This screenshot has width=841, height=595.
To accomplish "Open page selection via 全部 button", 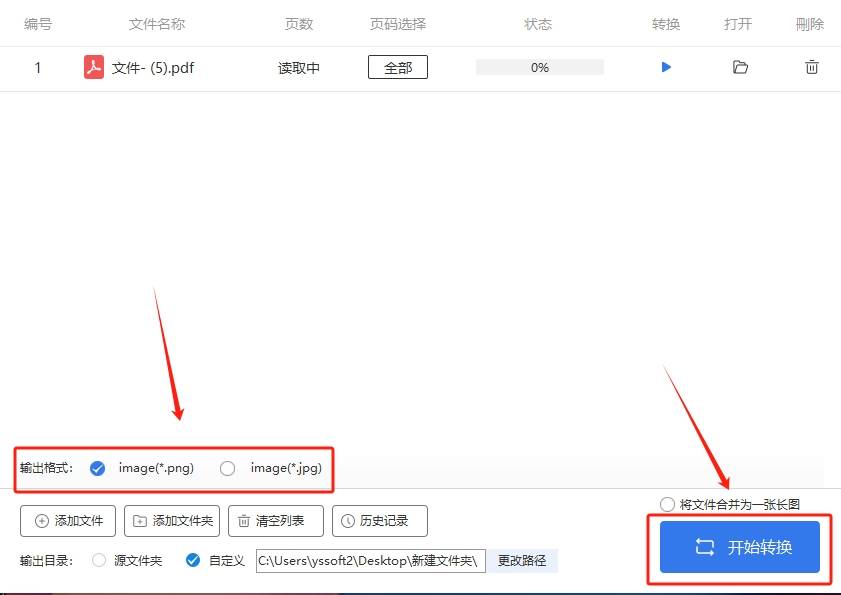I will pos(397,67).
